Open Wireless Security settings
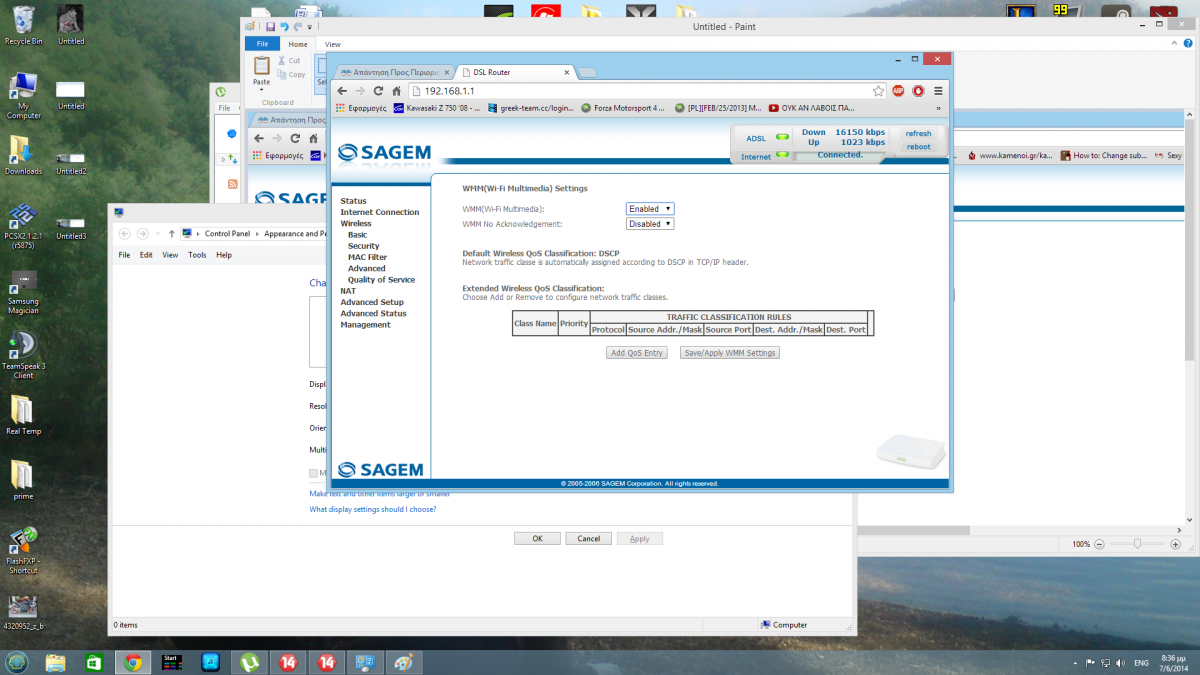 tap(364, 246)
